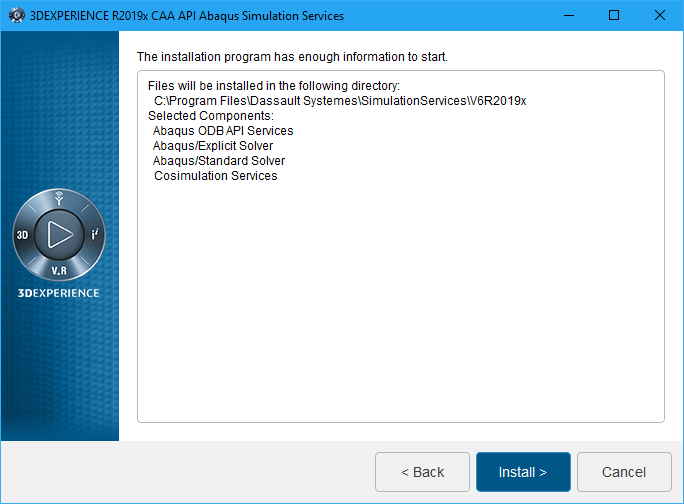684x504 pixels.
Task: Click the V,R quadrant of the compass
Action: [x=59, y=270]
